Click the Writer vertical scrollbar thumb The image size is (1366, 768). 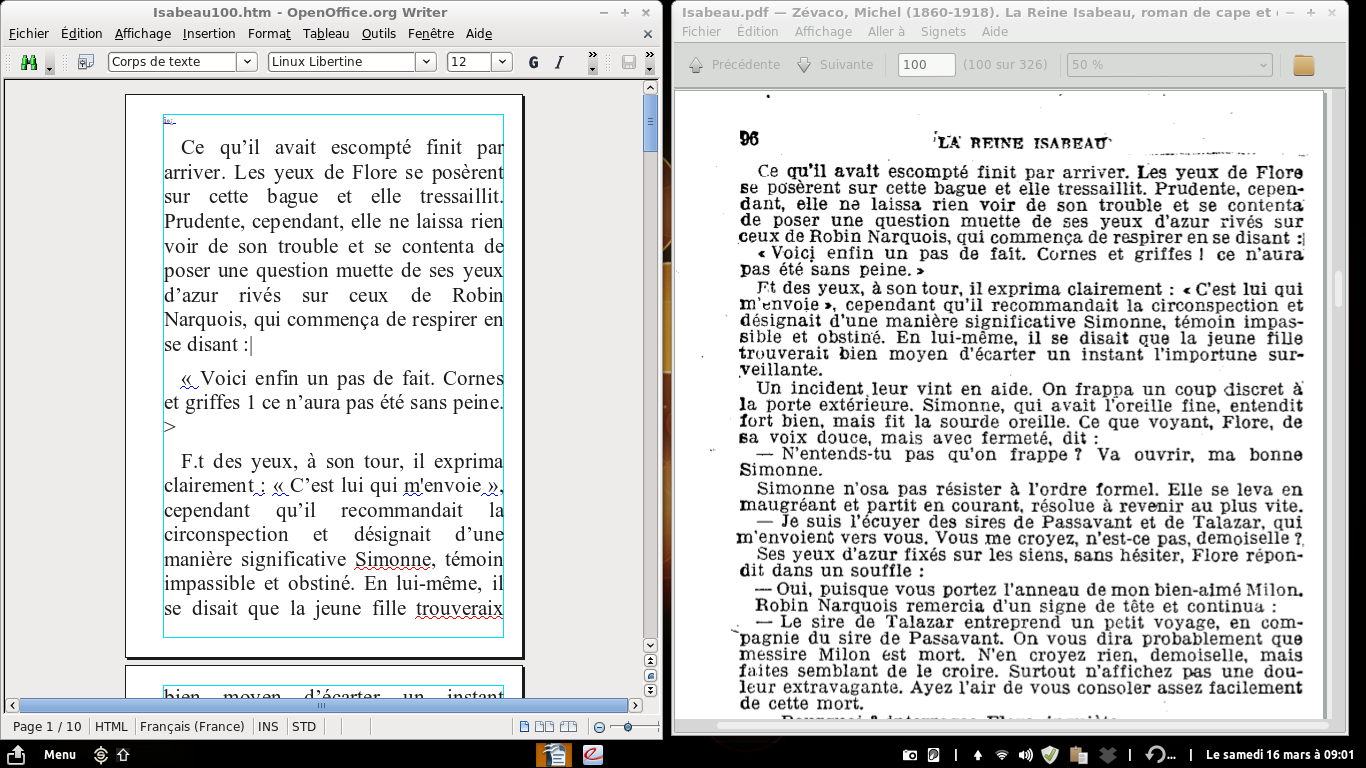pos(651,123)
